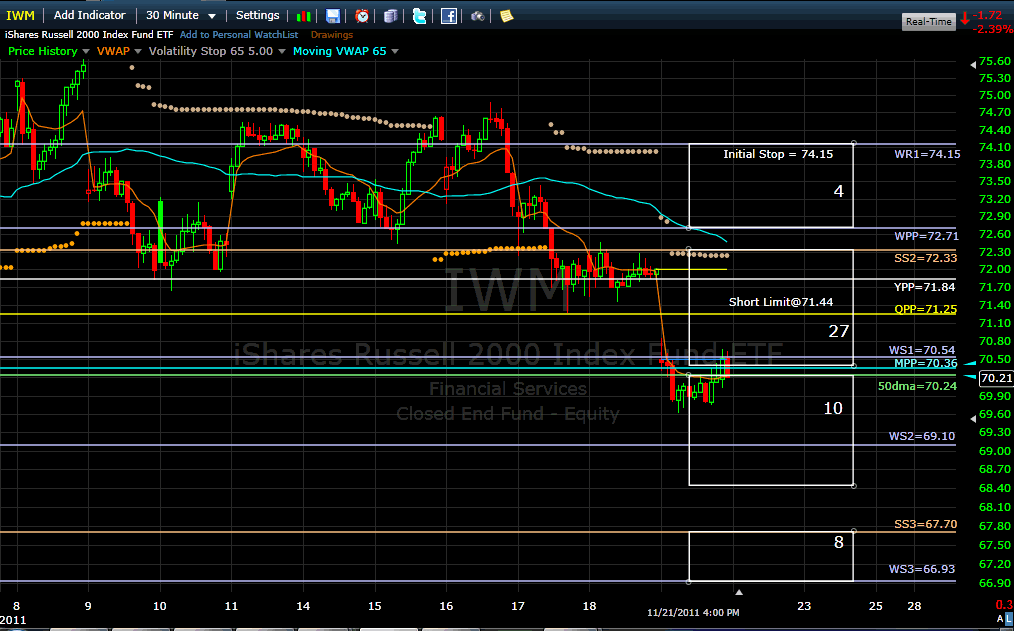This screenshot has height=631, width=1014.
Task: Click the YPP=71.84 level label
Action: pos(924,287)
